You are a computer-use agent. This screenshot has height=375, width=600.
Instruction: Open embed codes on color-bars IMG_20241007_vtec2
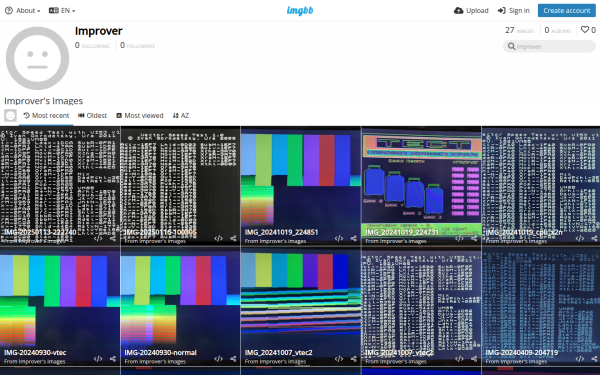click(339, 359)
